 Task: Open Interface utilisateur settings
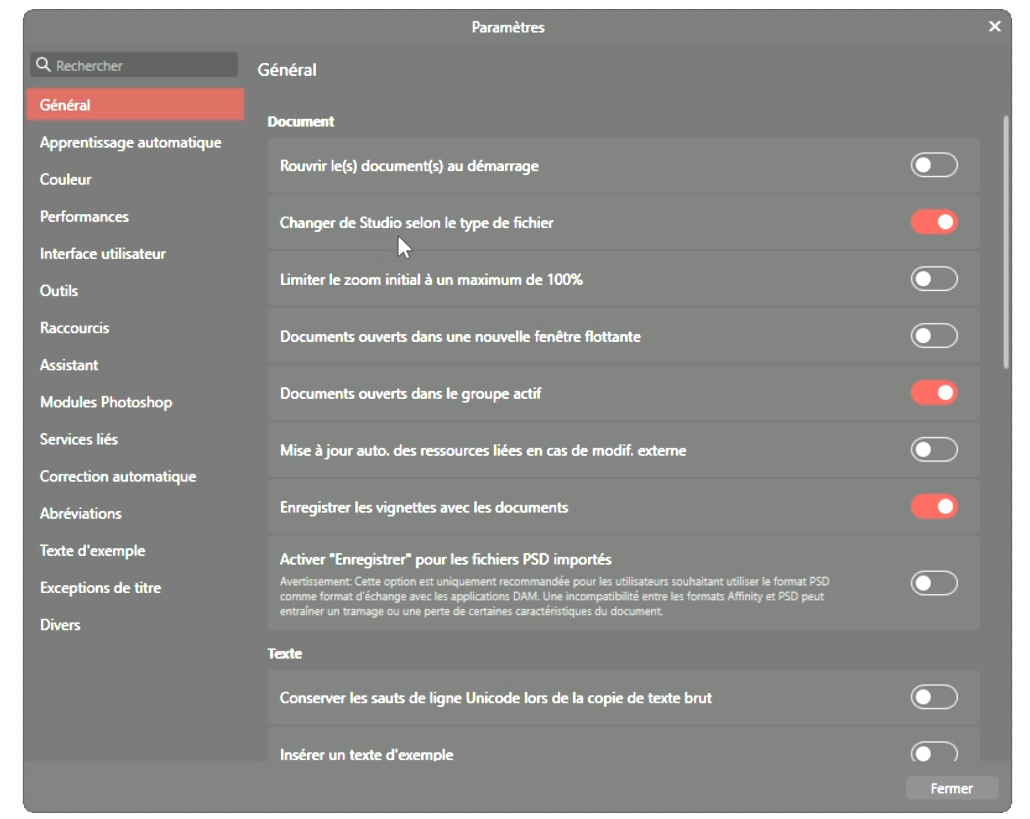tap(103, 254)
